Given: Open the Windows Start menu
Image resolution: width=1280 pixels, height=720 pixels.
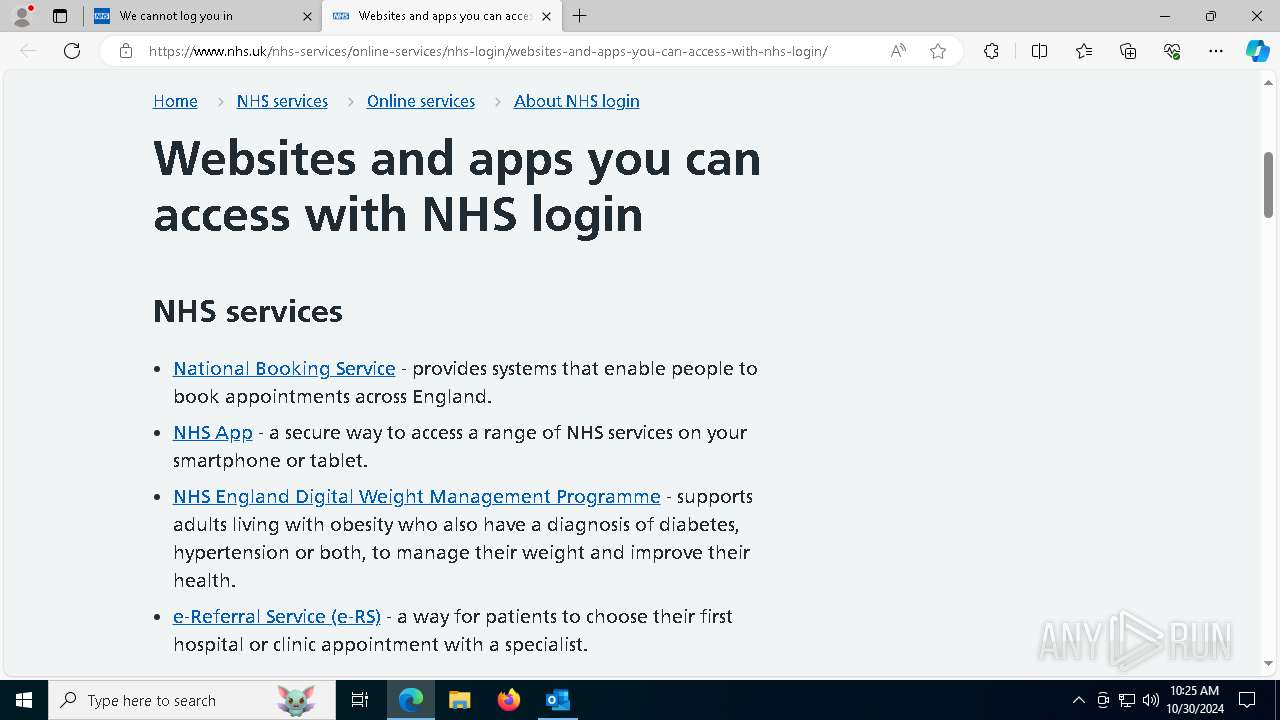Looking at the screenshot, I should click(24, 700).
